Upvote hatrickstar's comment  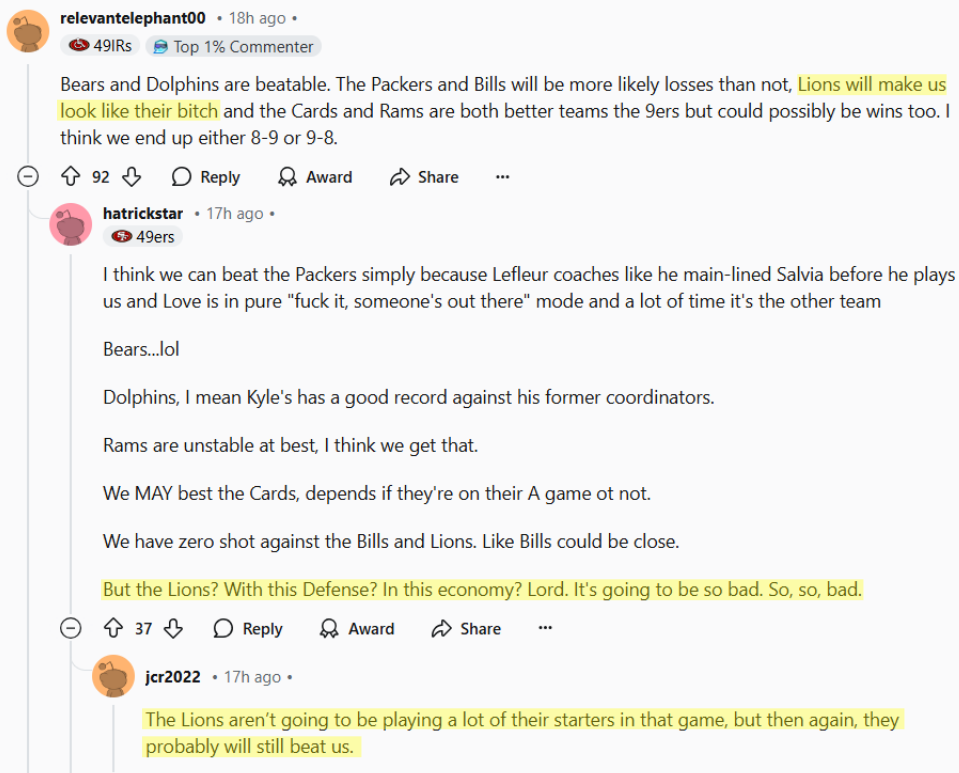point(113,629)
